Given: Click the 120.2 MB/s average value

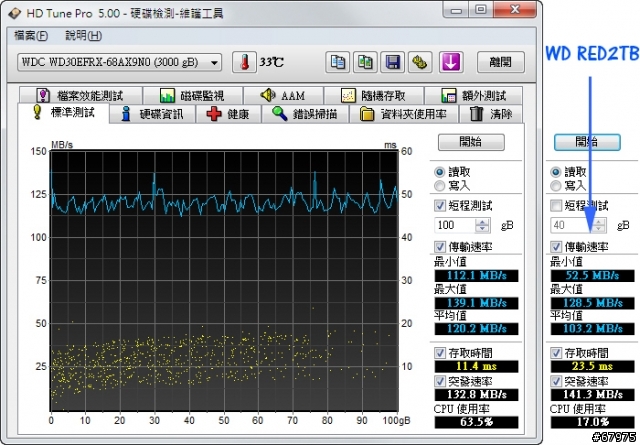Looking at the screenshot, I should 476,329.
